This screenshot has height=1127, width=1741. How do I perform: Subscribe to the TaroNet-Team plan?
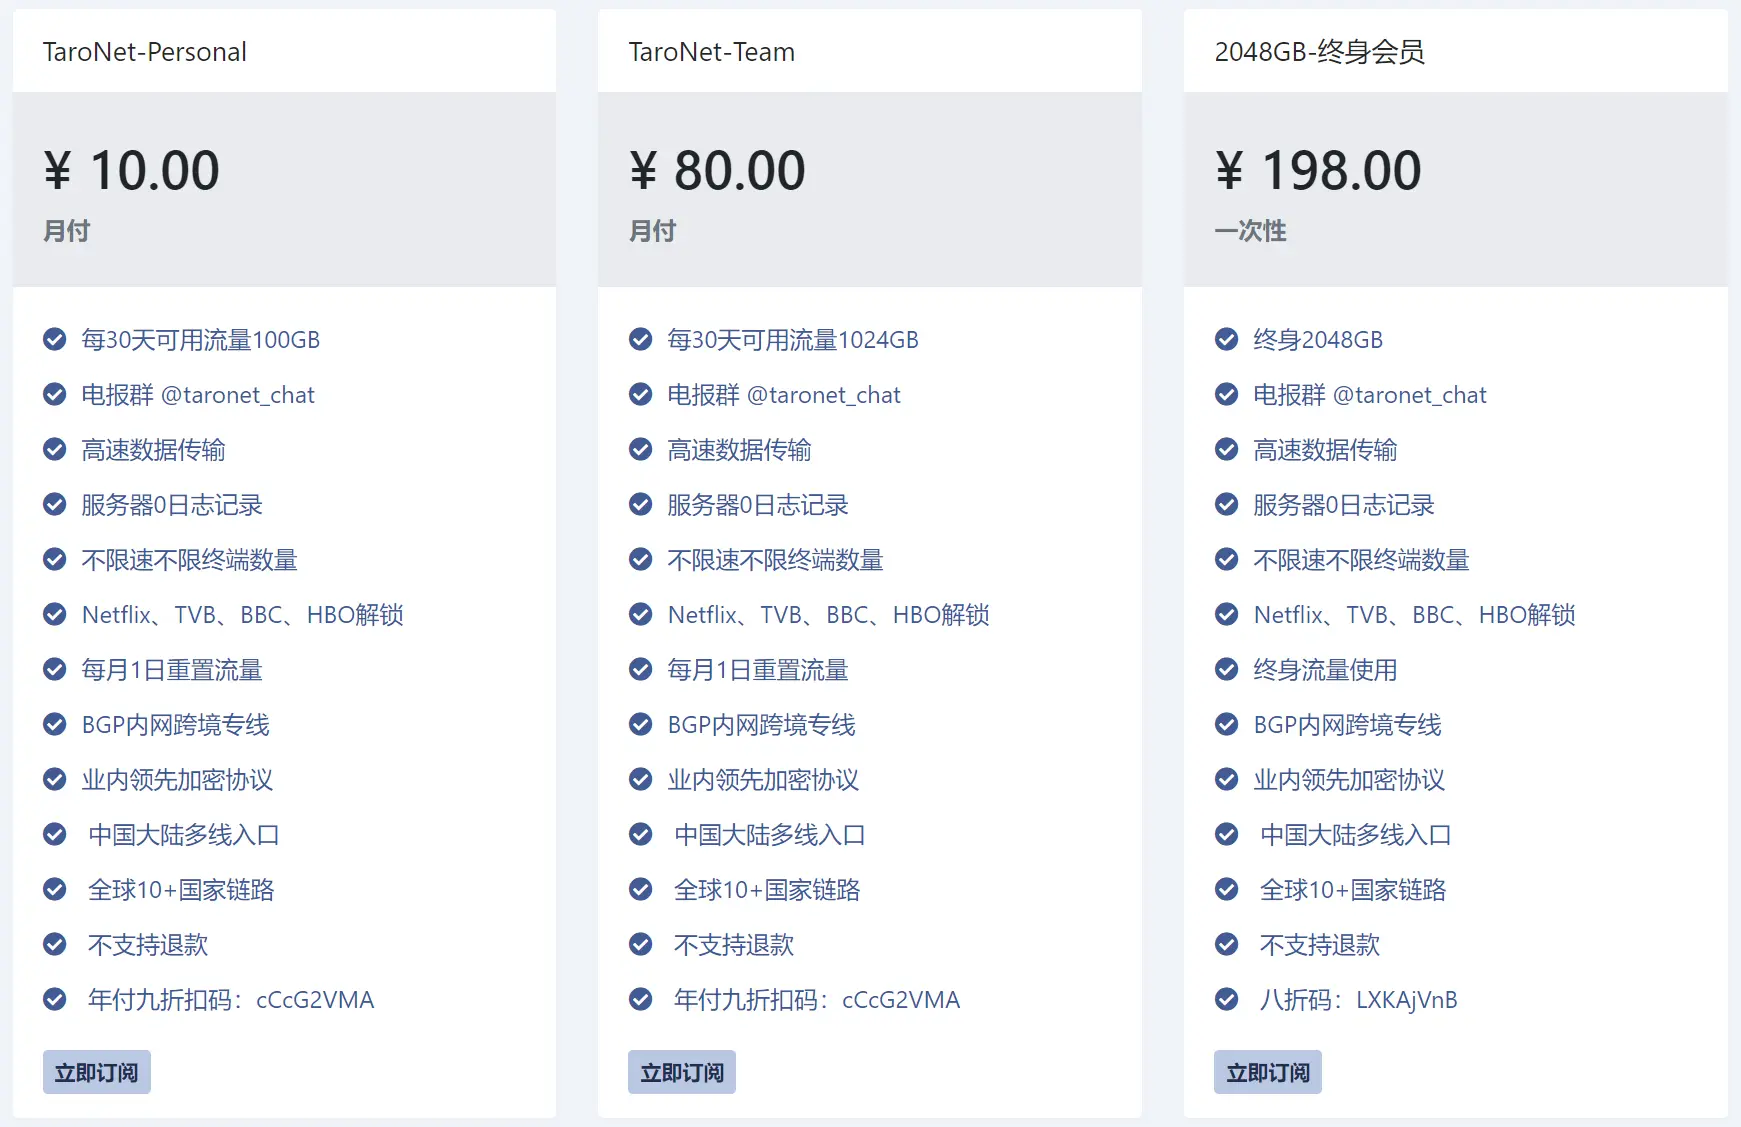point(682,1072)
